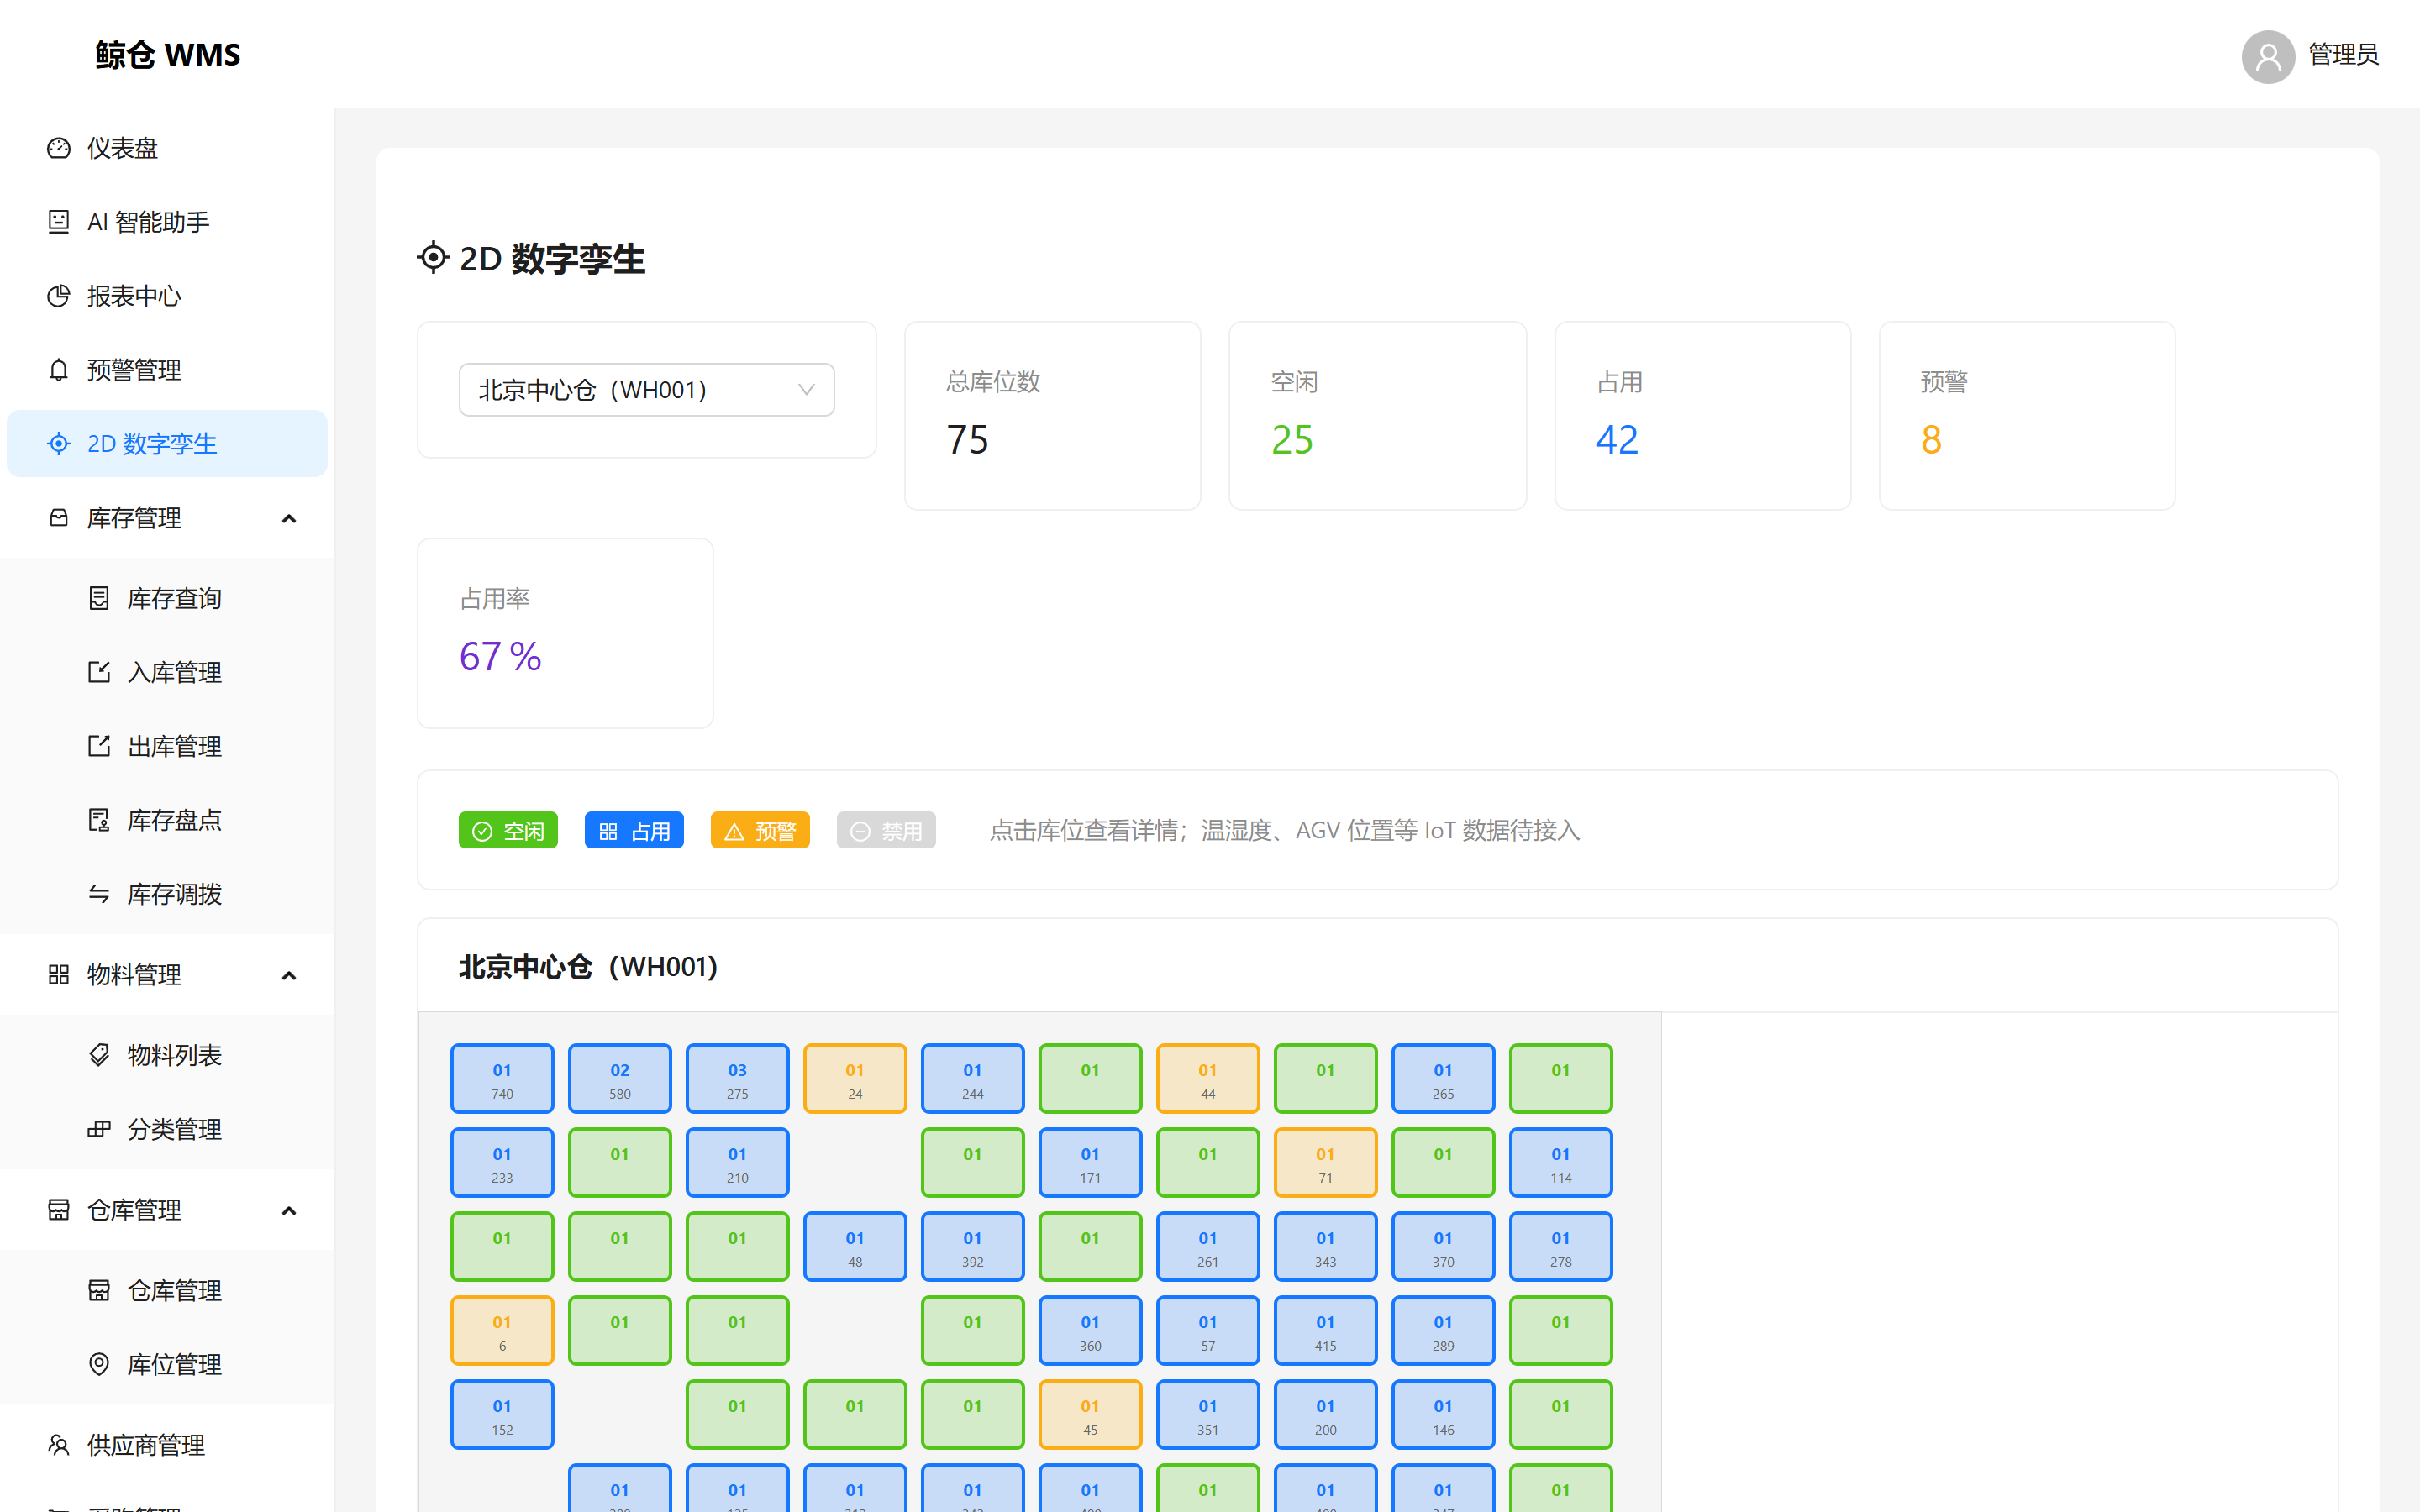
Task: Select occupied slot with quantity 114
Action: 1560,1163
